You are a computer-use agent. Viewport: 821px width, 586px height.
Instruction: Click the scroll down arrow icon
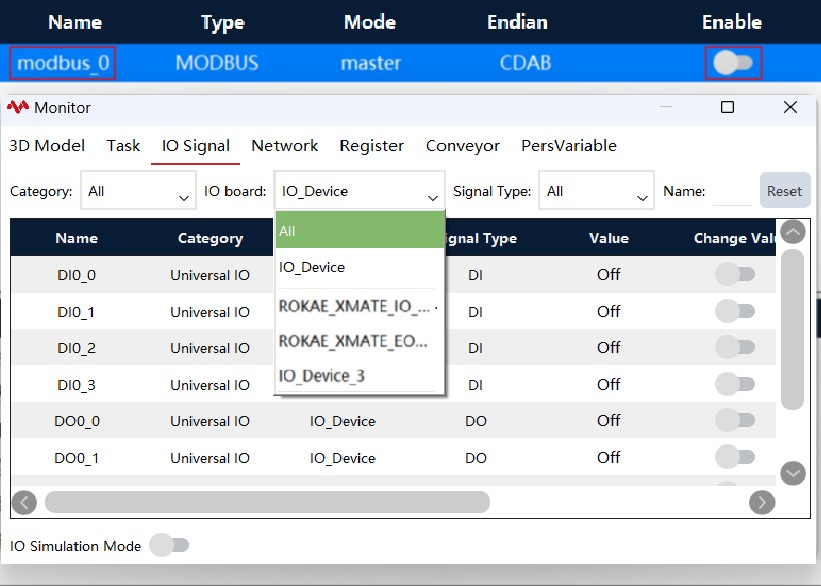tap(793, 473)
